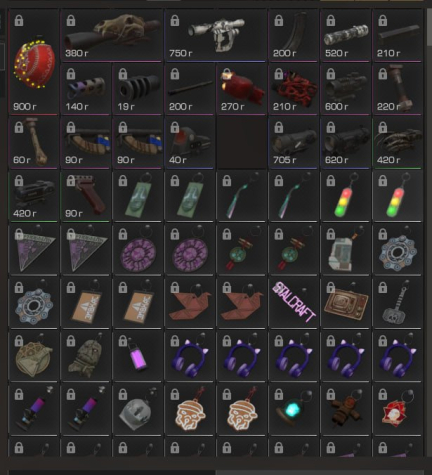
Task: Select the bone grip priced 60
Action: pyautogui.click(x=33, y=143)
